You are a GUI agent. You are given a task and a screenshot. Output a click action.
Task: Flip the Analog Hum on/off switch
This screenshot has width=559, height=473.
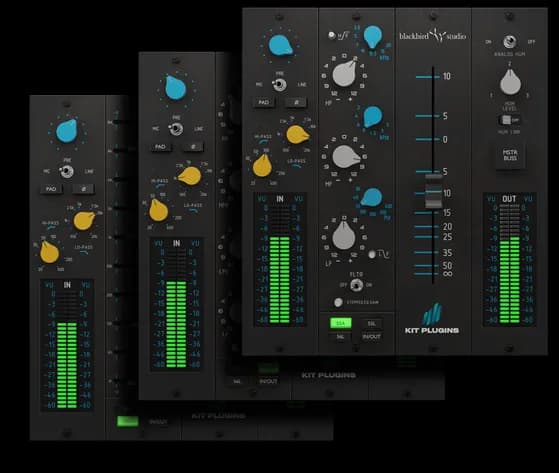click(510, 42)
